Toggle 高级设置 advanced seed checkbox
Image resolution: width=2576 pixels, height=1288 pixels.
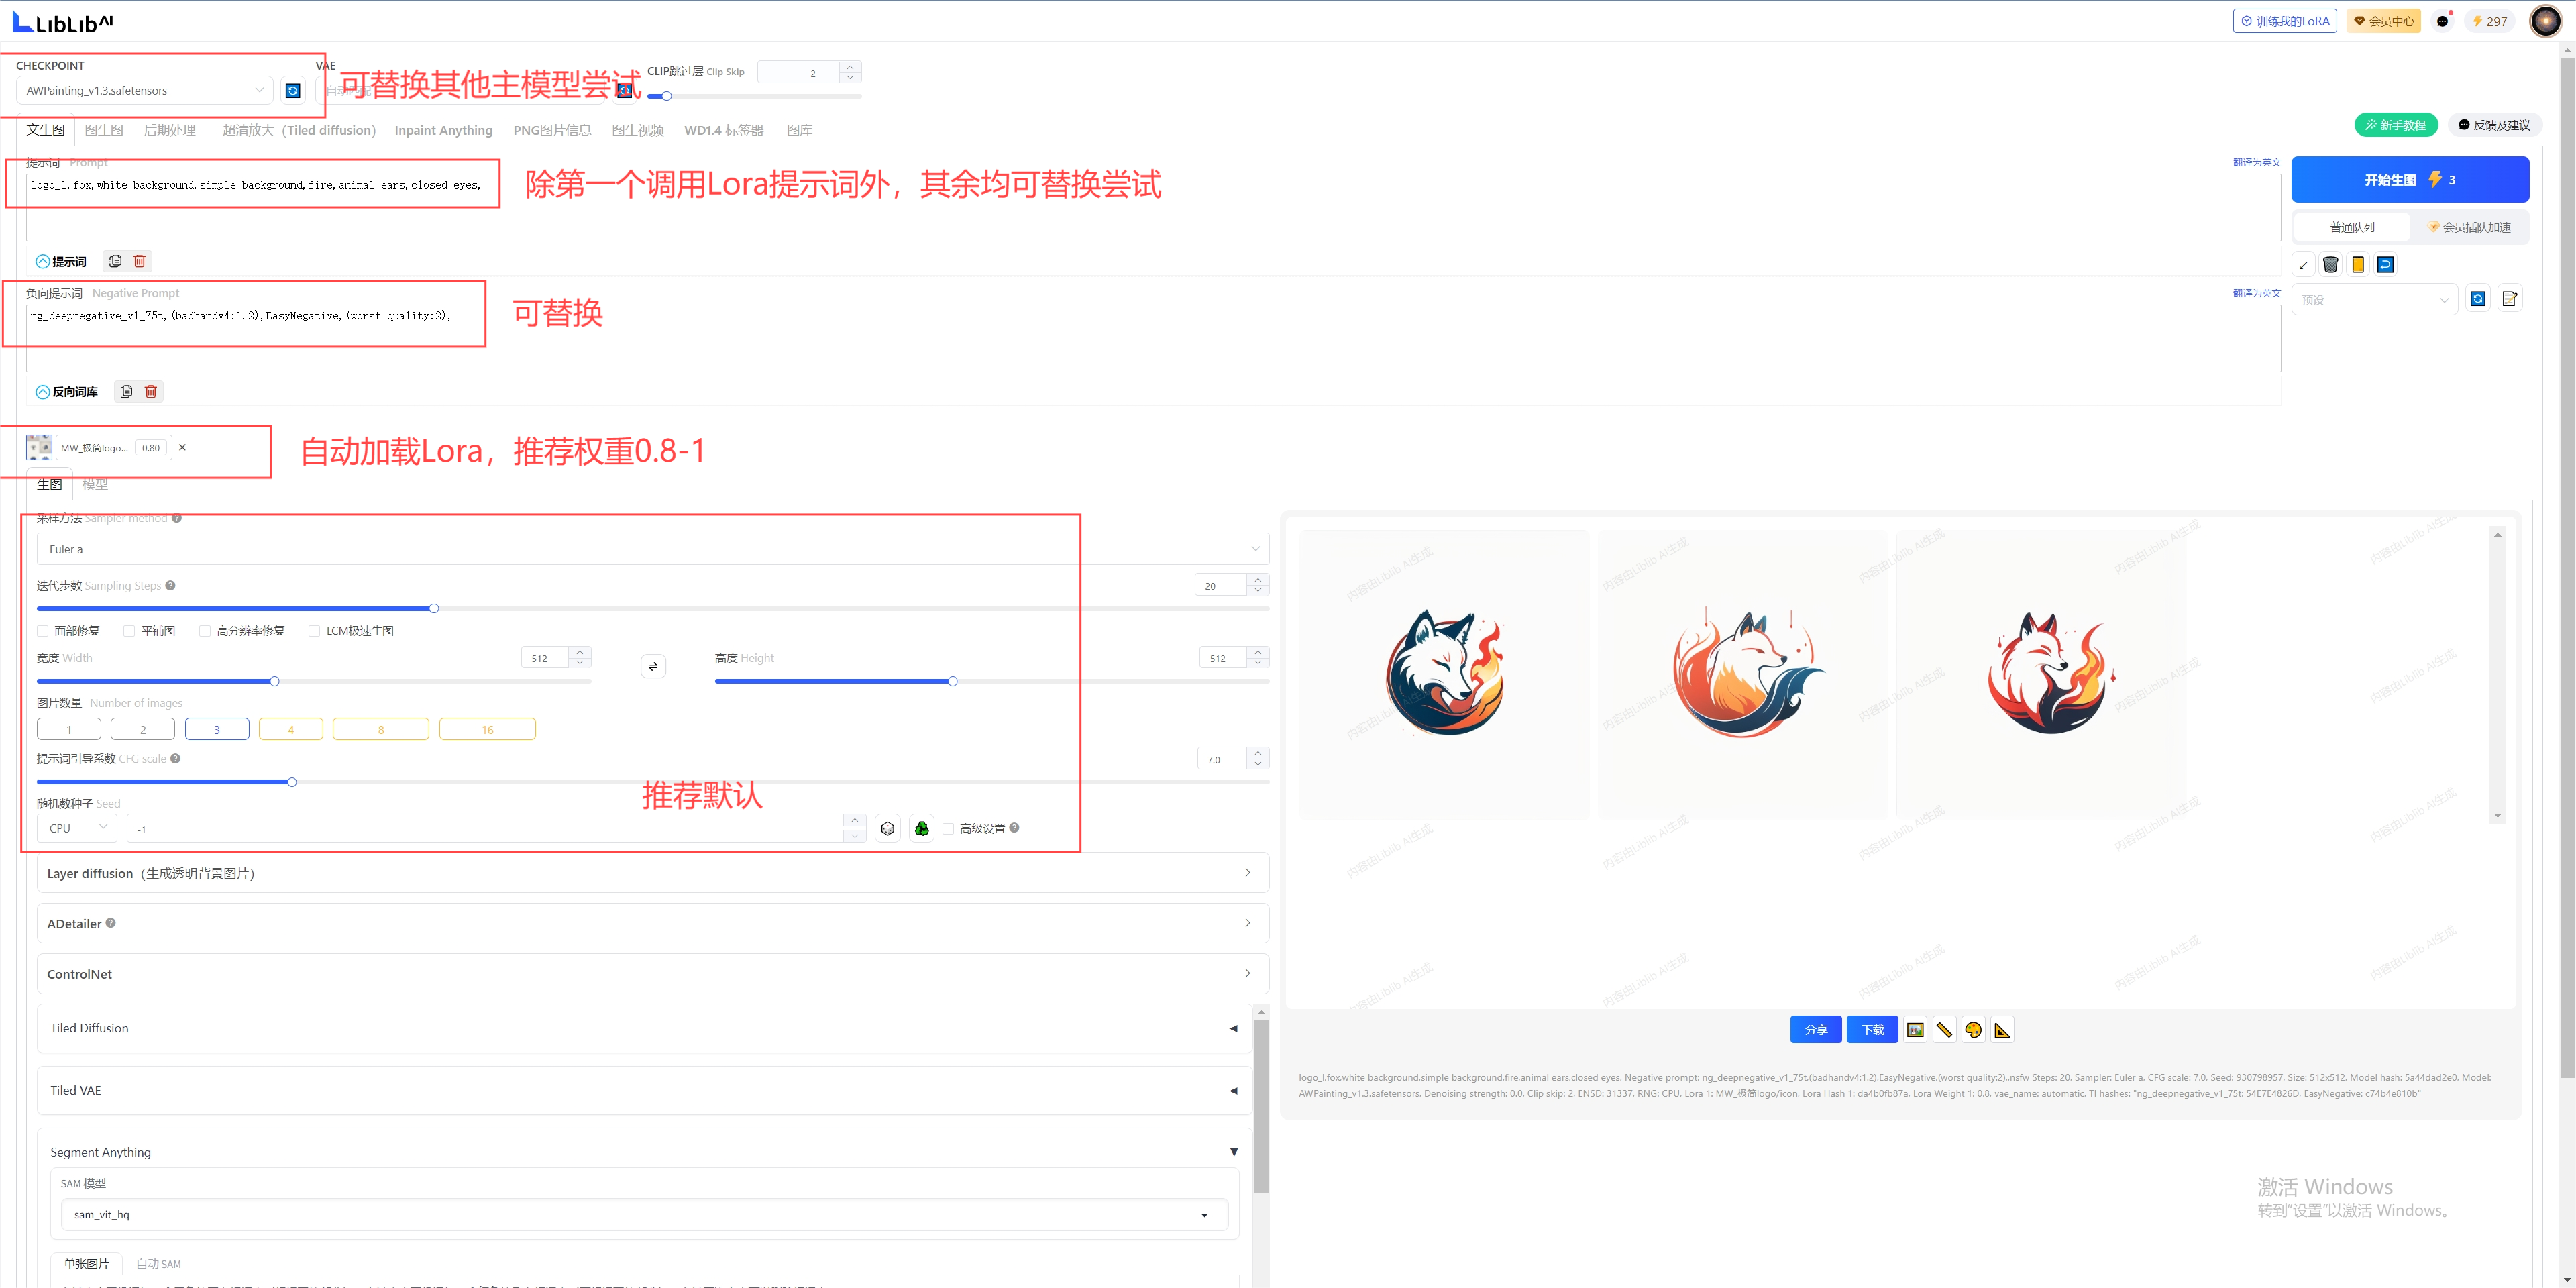pyautogui.click(x=948, y=829)
